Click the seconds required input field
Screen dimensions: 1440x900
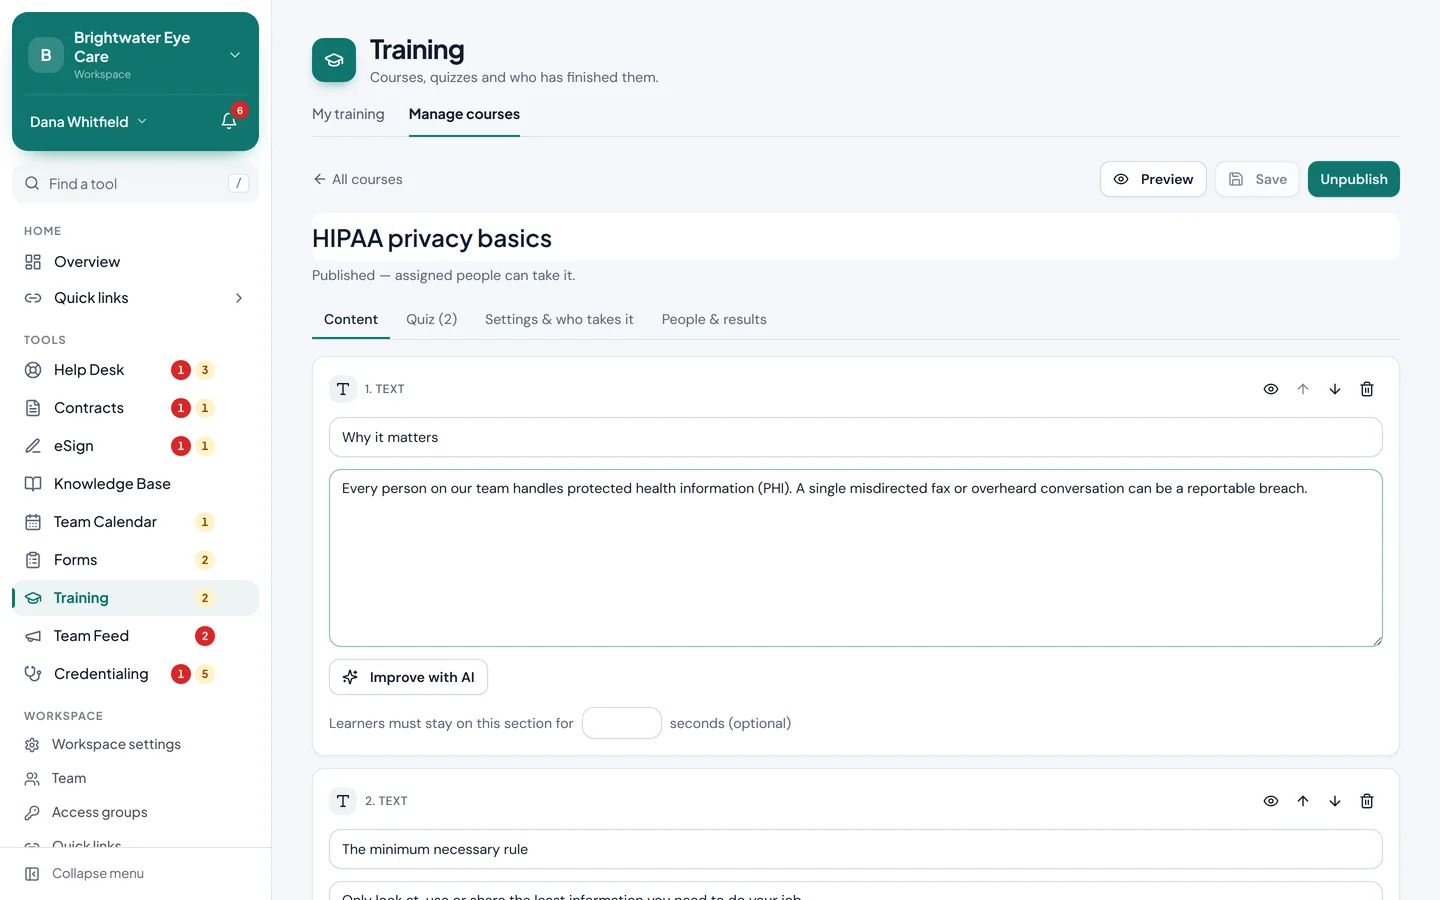click(622, 723)
